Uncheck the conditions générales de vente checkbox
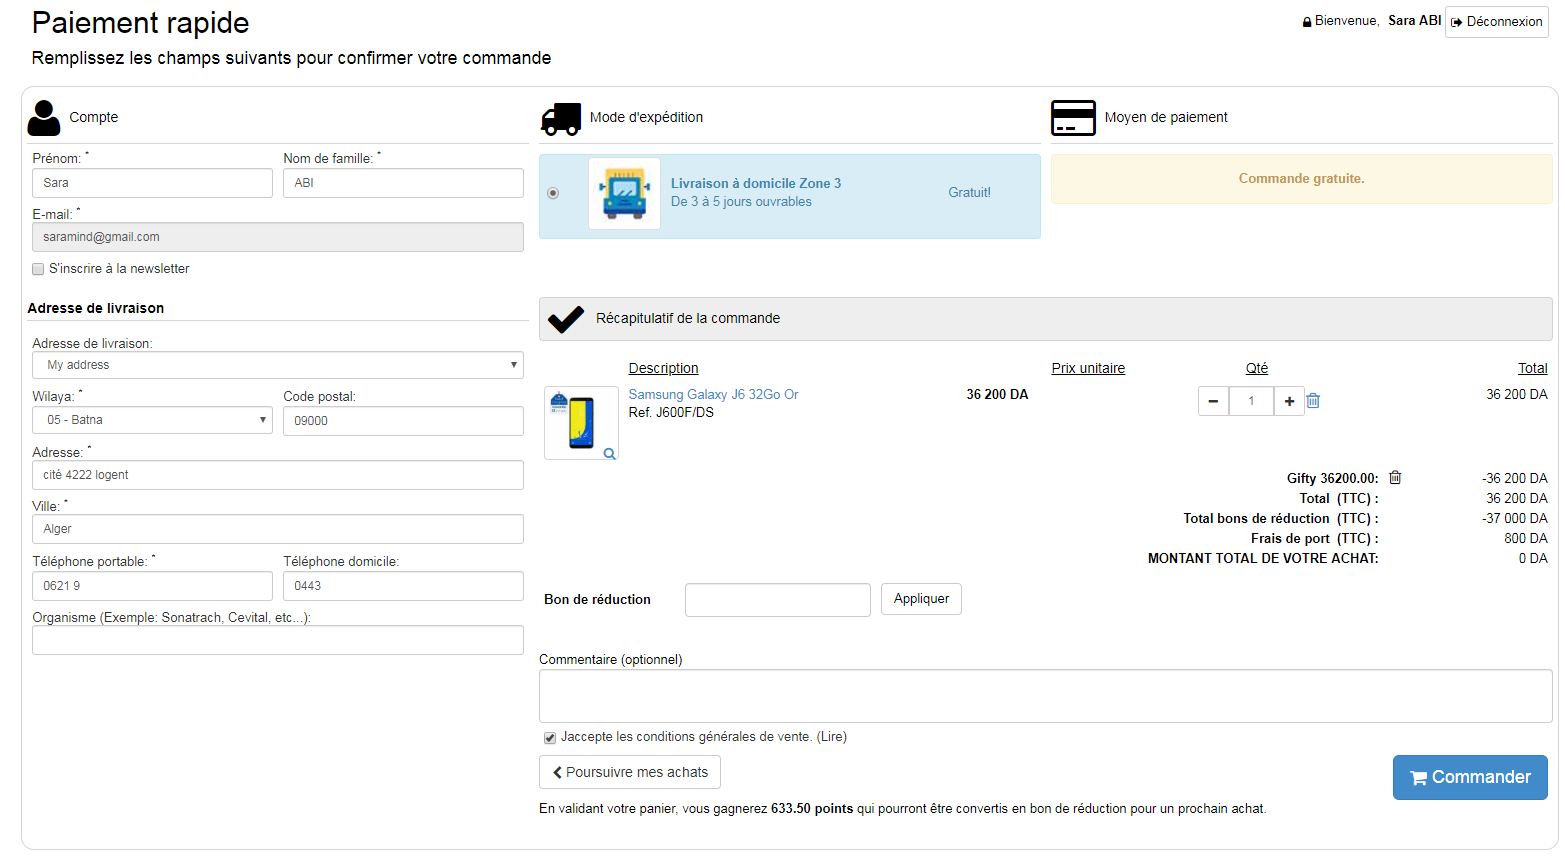This screenshot has height=856, width=1565. [550, 738]
